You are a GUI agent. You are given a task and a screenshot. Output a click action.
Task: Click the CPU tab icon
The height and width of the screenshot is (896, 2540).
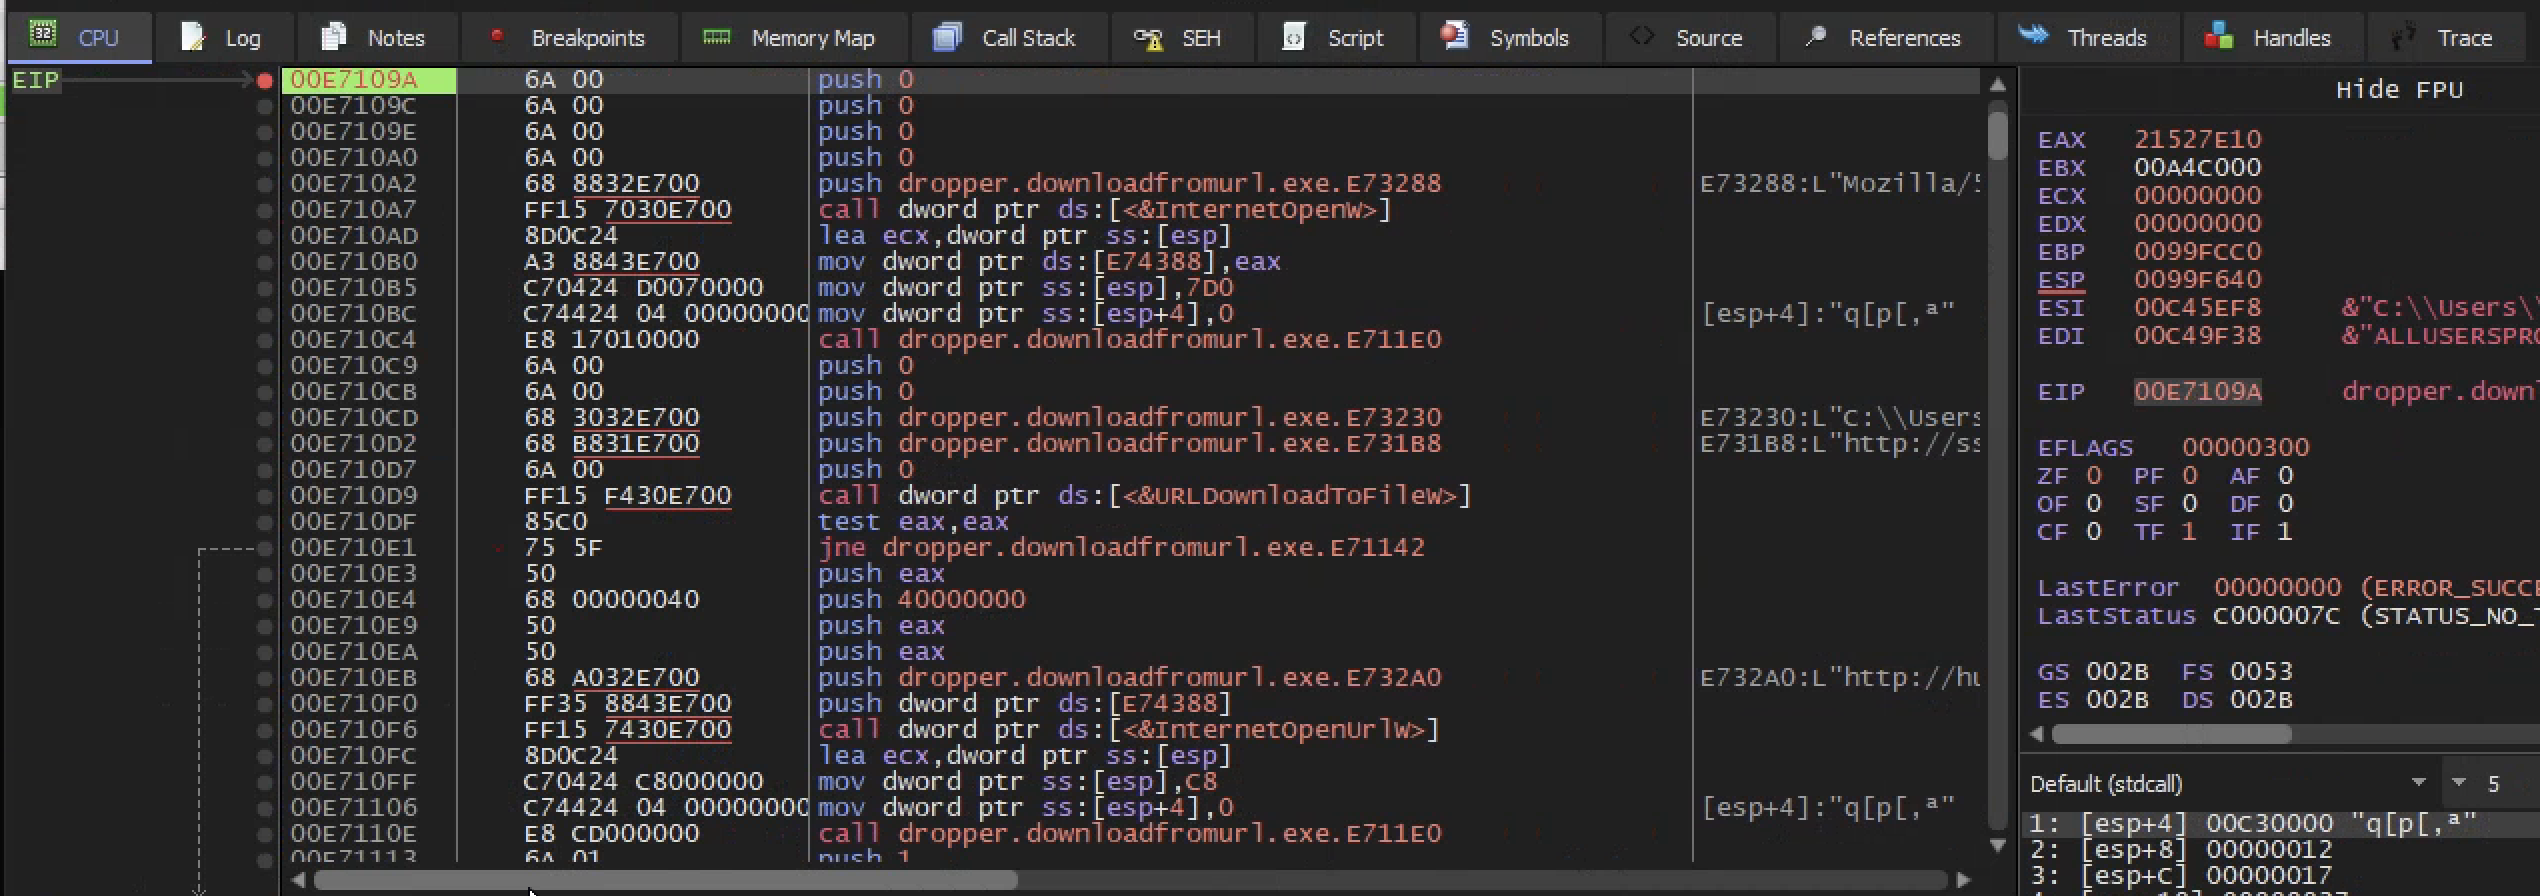tap(43, 35)
